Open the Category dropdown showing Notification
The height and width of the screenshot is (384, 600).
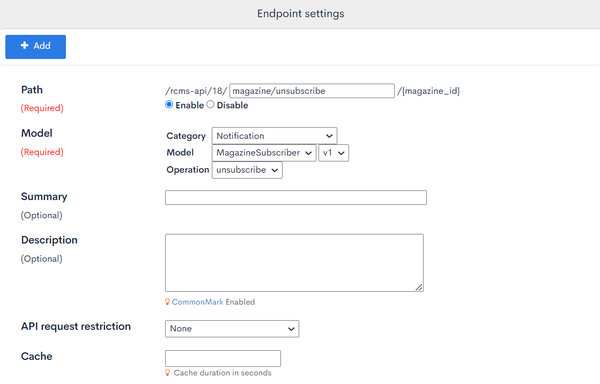click(274, 136)
